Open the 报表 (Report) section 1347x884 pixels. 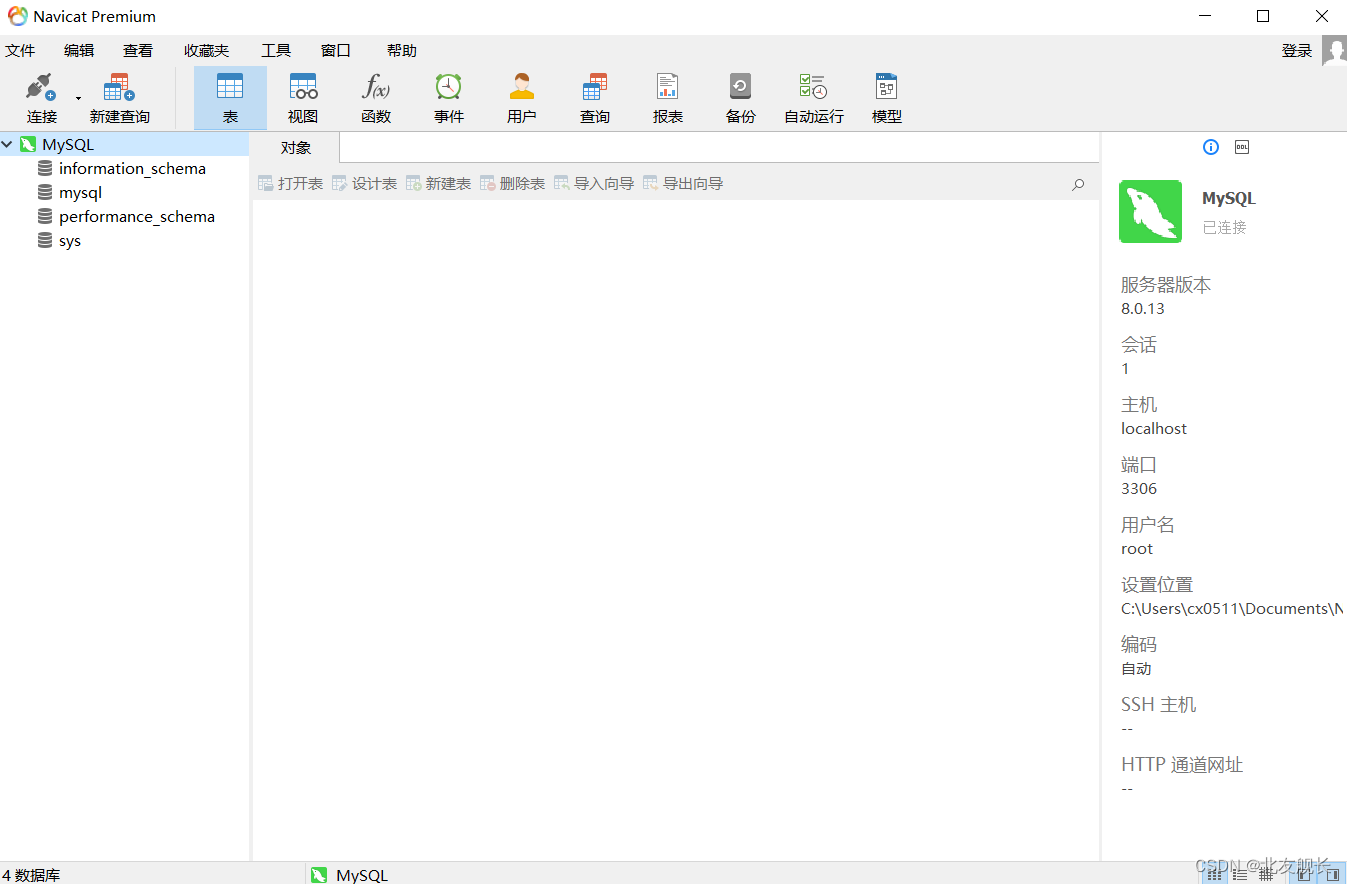coord(668,98)
